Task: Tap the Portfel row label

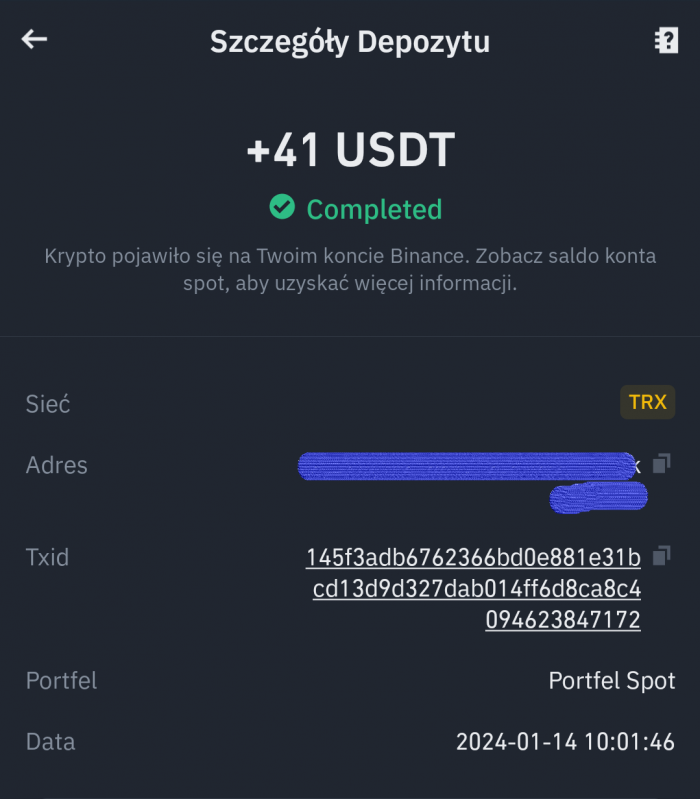Action: pyautogui.click(x=61, y=681)
